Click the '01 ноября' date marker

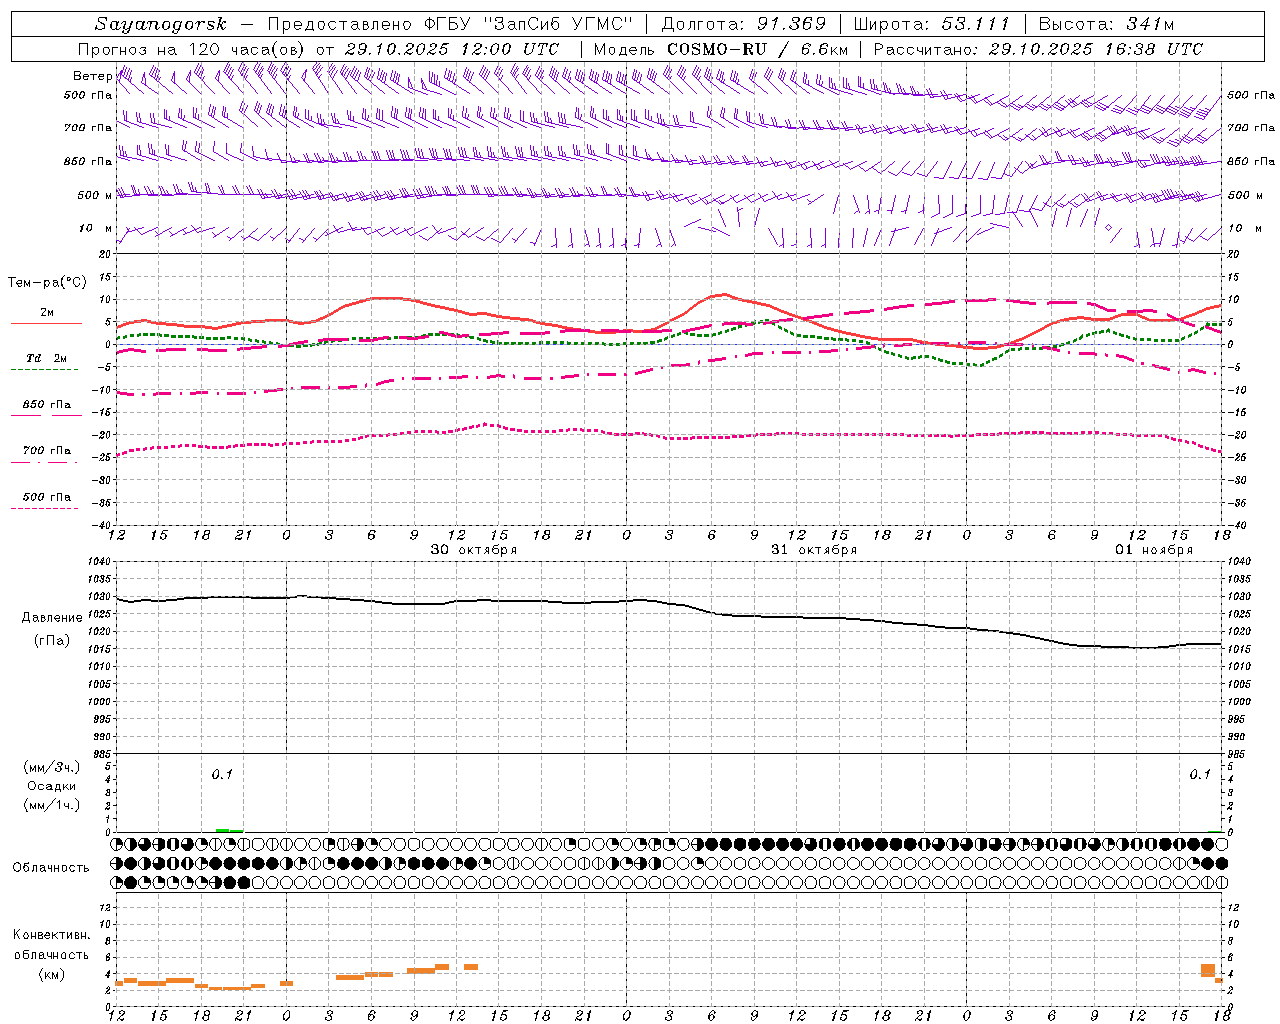coord(1154,550)
